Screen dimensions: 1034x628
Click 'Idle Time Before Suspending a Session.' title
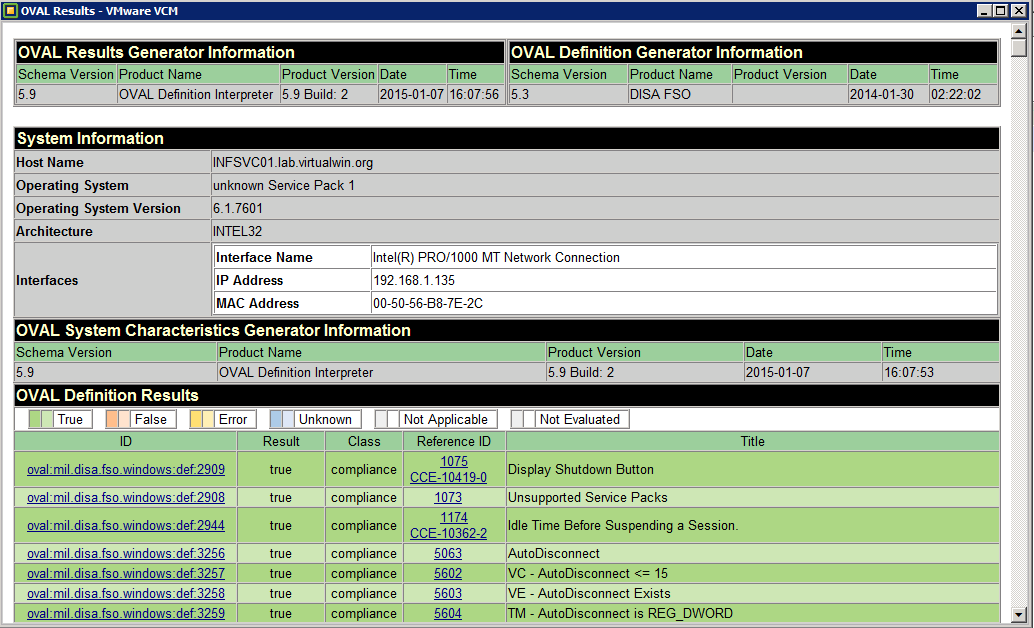point(623,526)
